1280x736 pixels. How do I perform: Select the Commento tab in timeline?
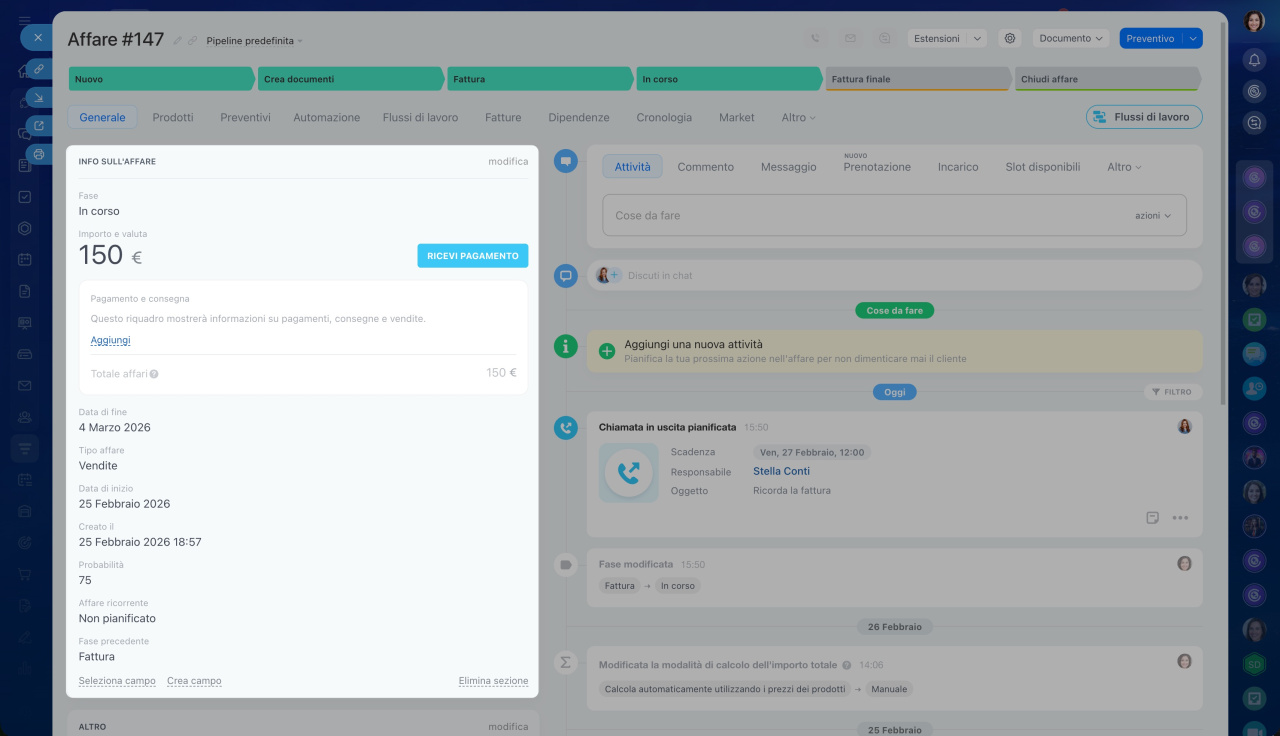705,167
